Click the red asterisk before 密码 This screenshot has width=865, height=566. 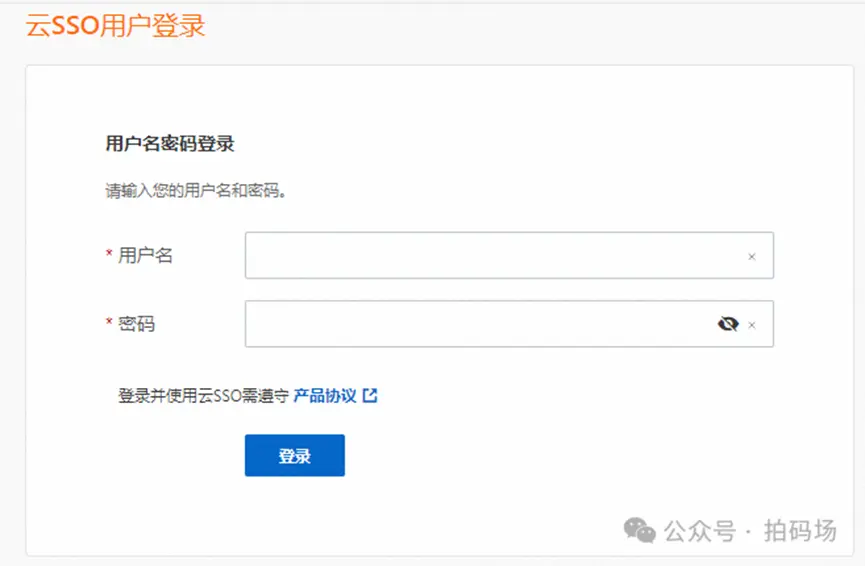click(109, 323)
